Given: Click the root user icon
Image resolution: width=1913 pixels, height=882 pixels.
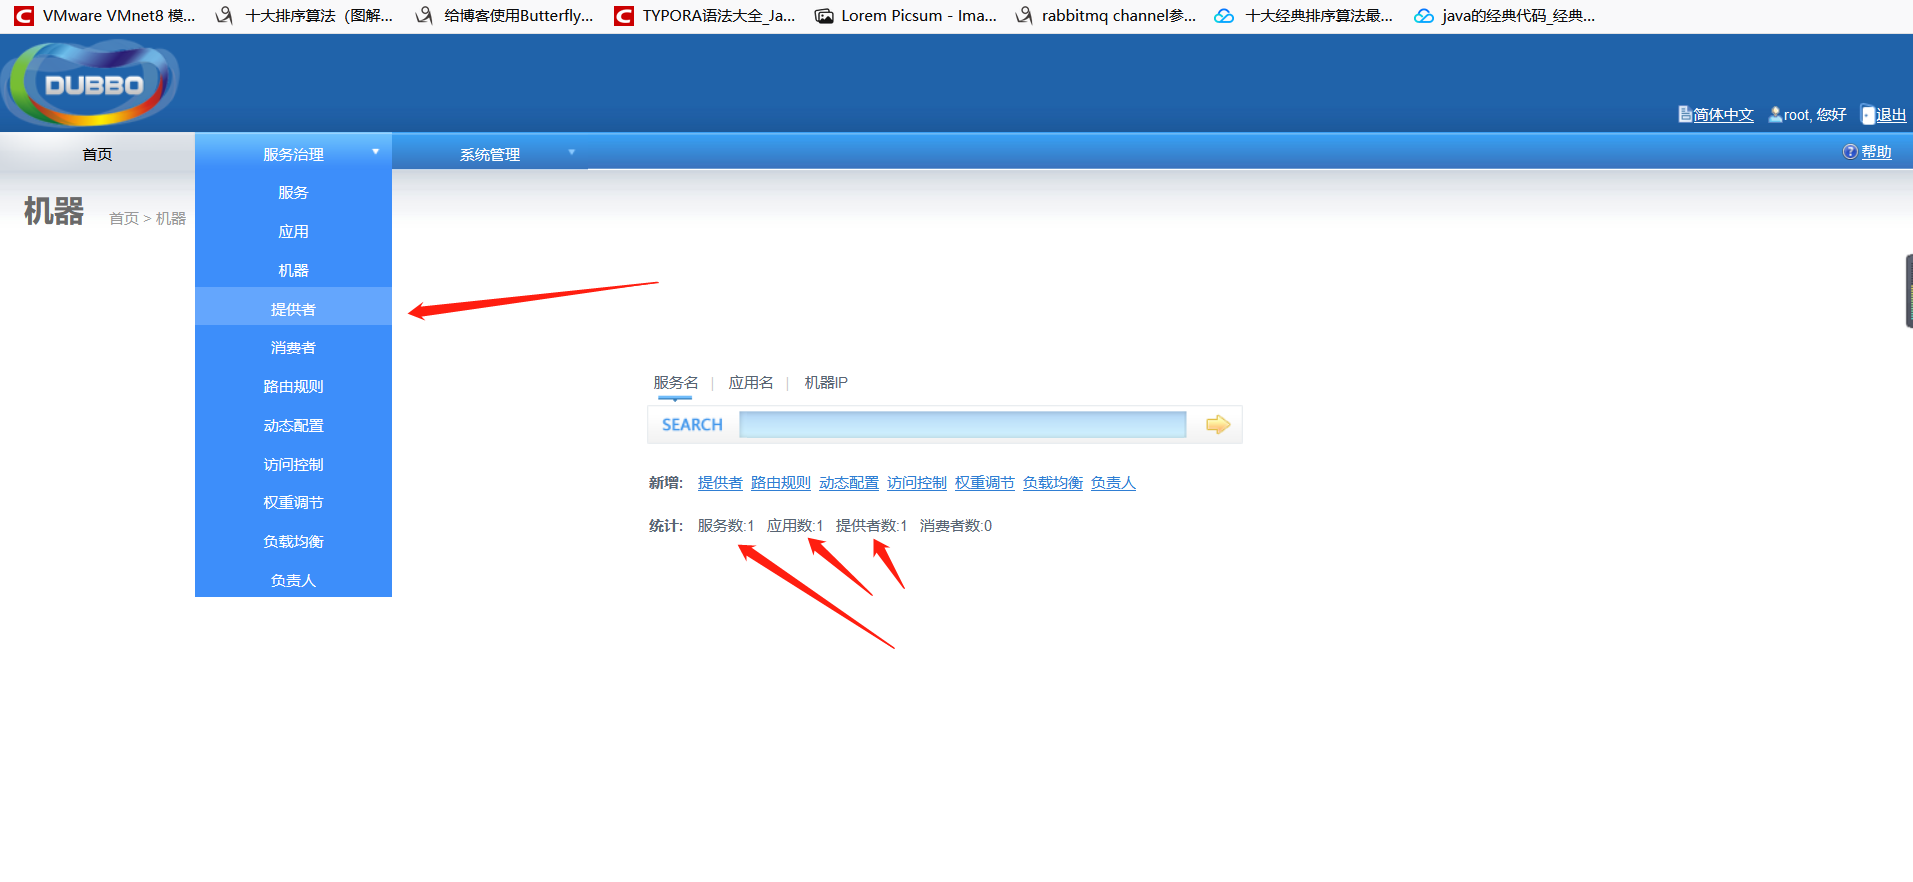Looking at the screenshot, I should click(x=1775, y=115).
